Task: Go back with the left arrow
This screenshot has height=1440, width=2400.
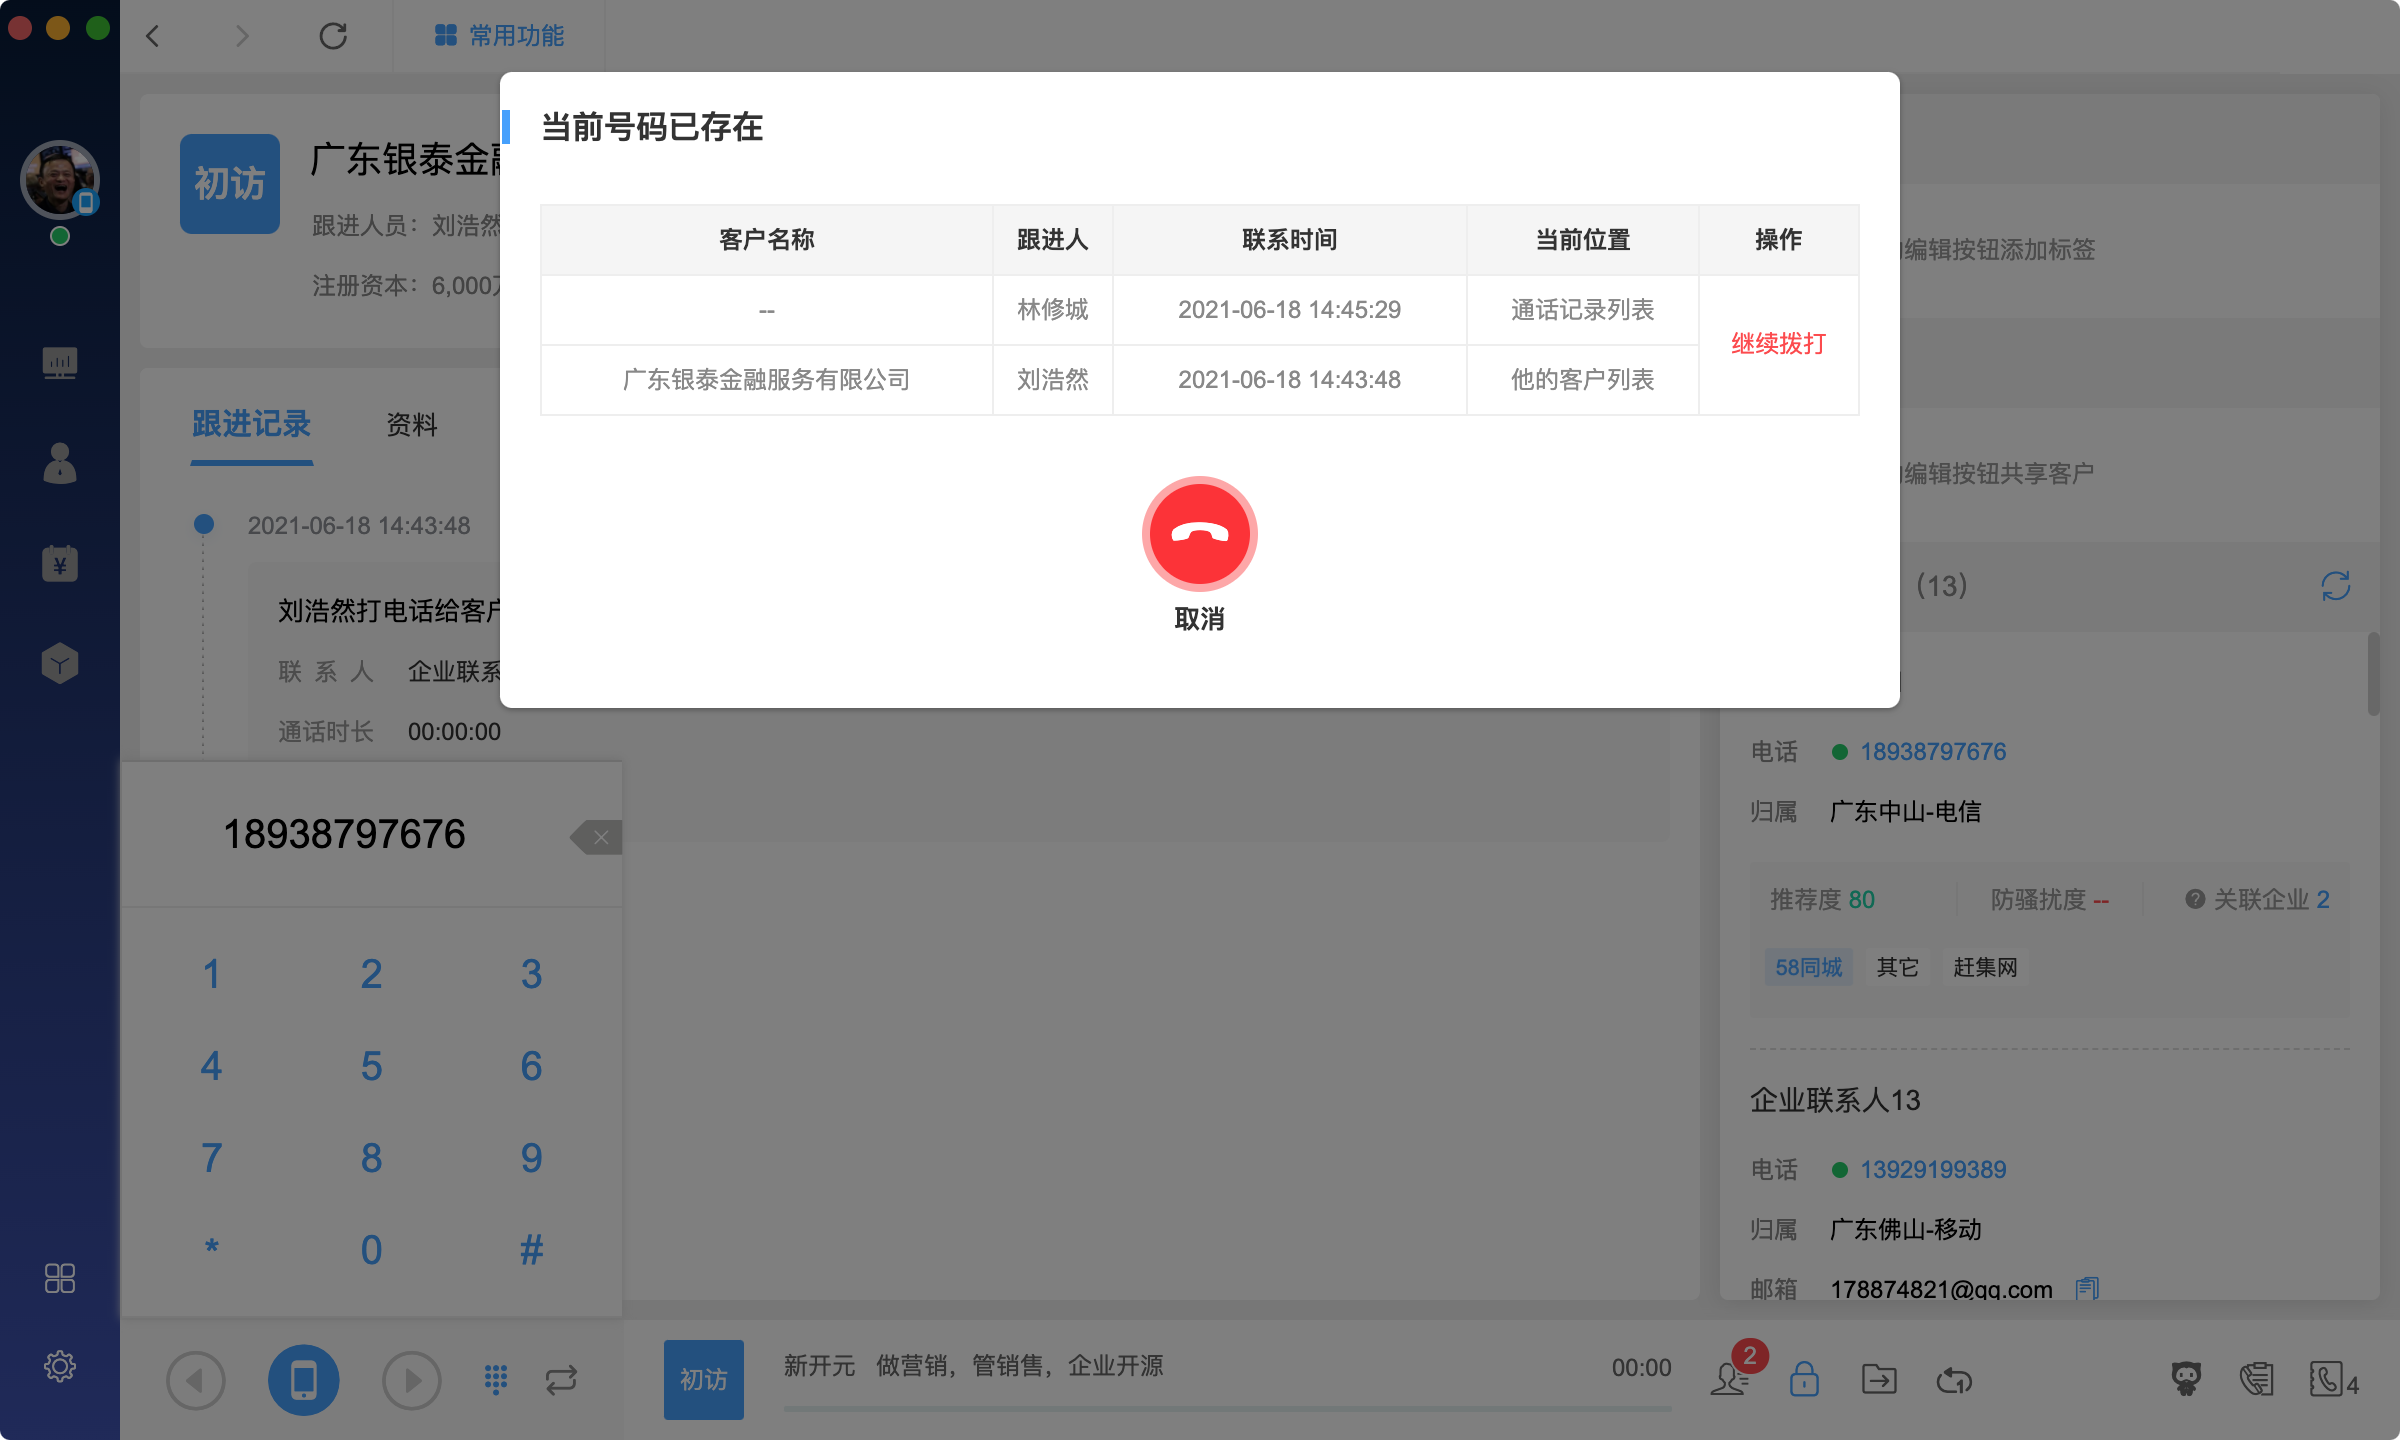Action: [153, 36]
